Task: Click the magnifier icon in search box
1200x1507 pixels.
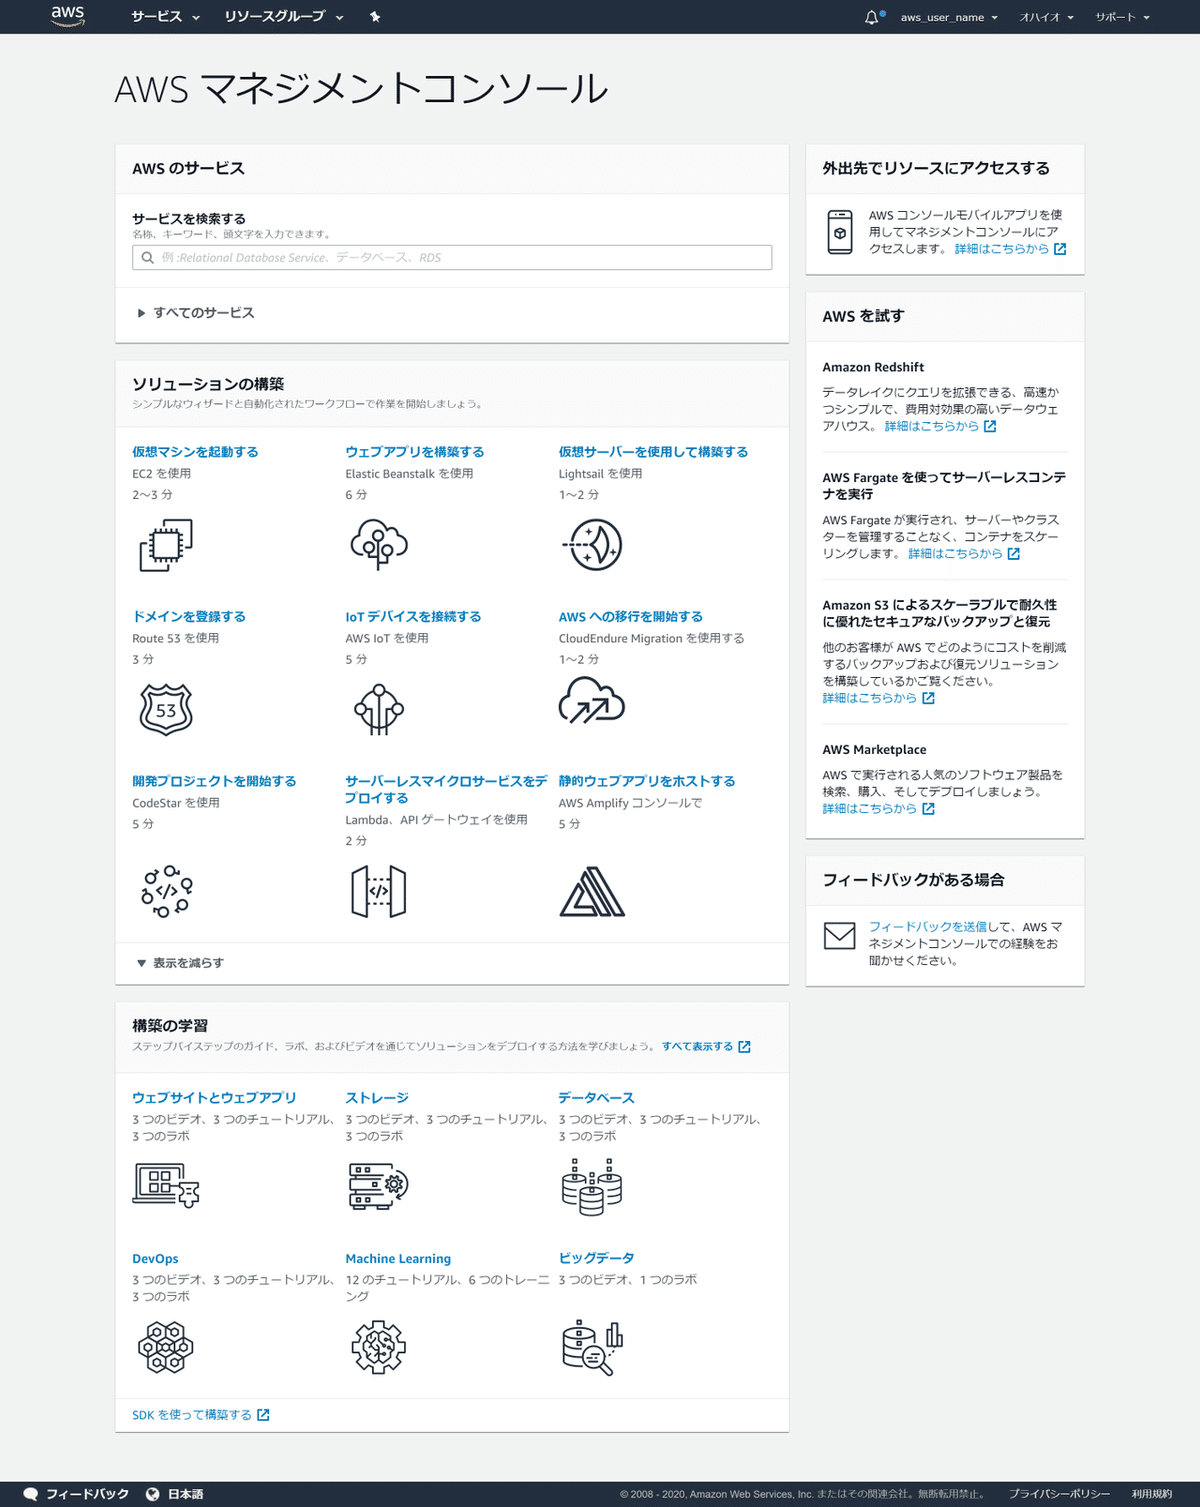Action: point(148,258)
